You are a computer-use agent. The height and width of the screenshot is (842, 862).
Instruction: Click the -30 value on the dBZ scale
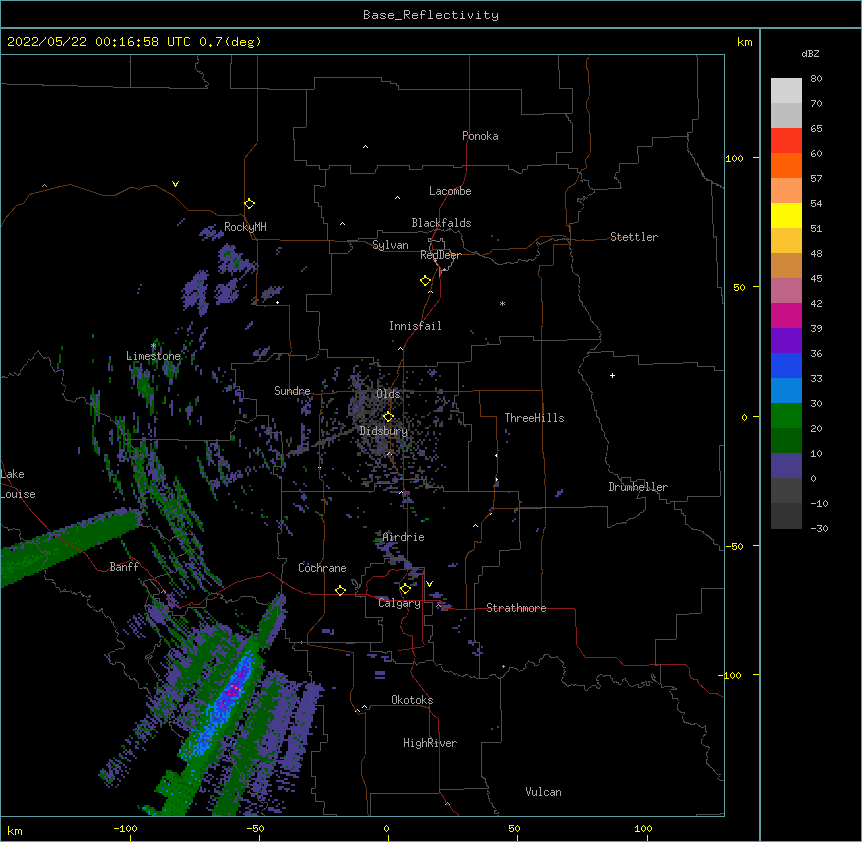pyautogui.click(x=819, y=528)
